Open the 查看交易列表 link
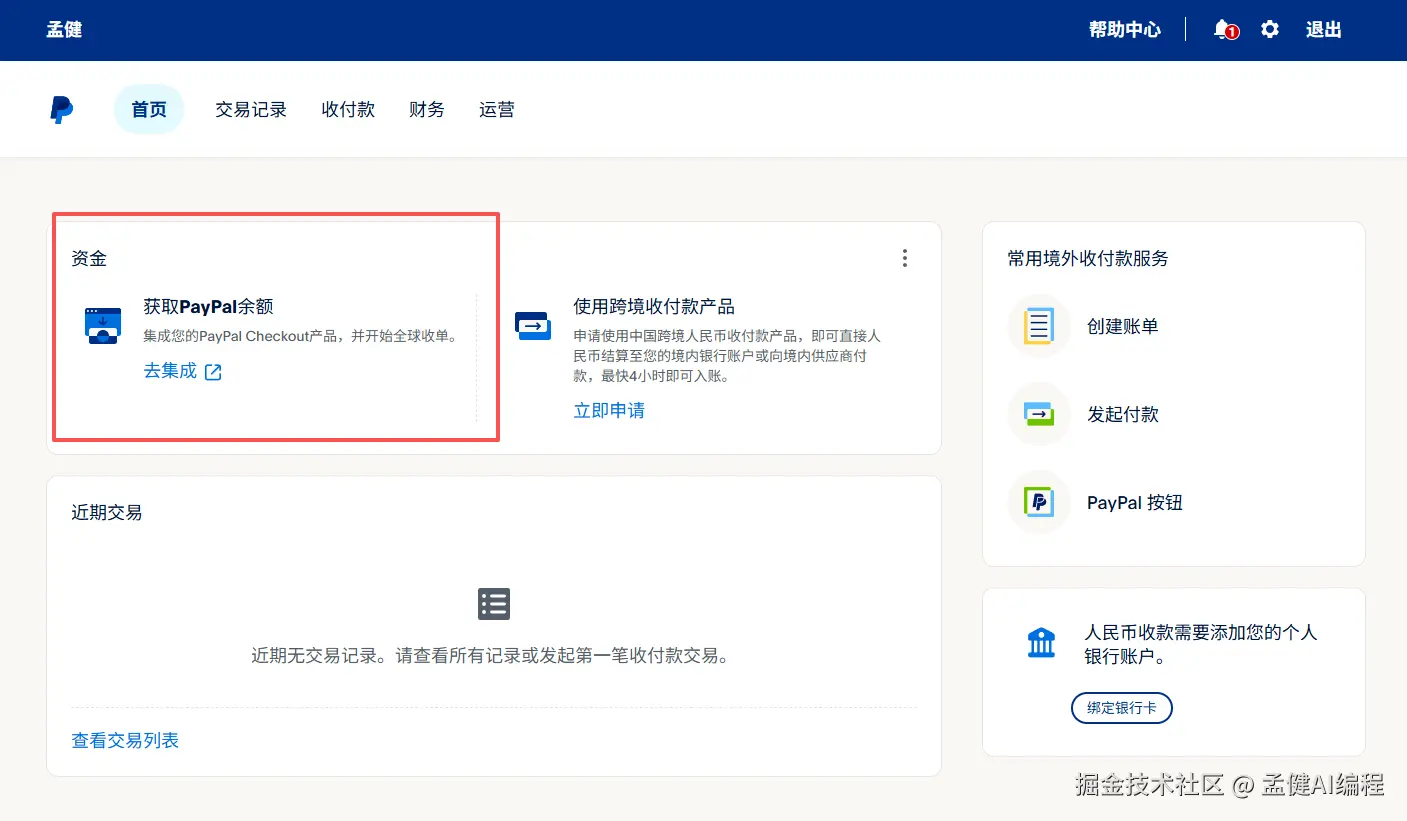1407x821 pixels. click(125, 741)
